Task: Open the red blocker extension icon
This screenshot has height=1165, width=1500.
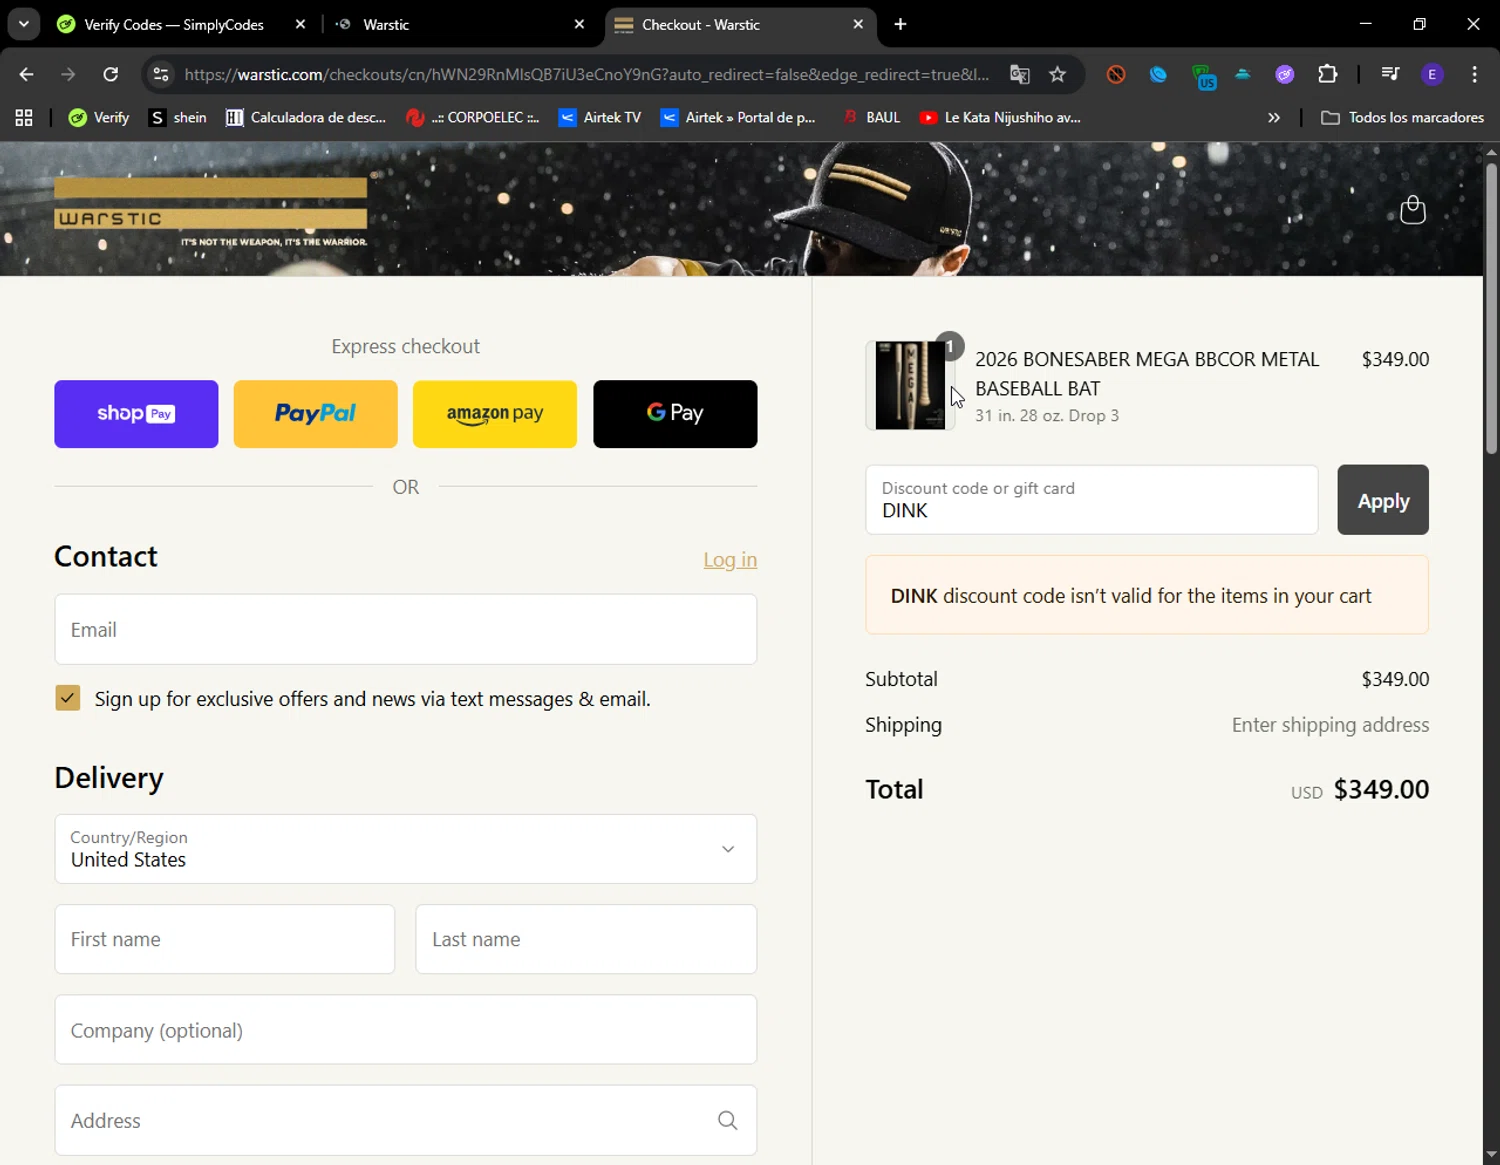Action: 1116,74
